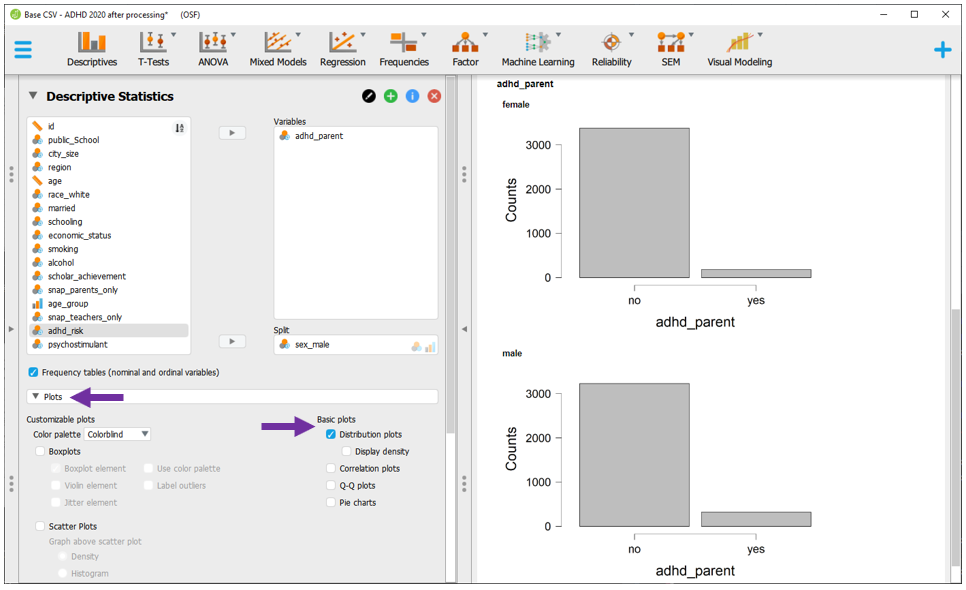Viewport: 966px width, 590px height.
Task: Open the Color palette dropdown
Action: [118, 435]
